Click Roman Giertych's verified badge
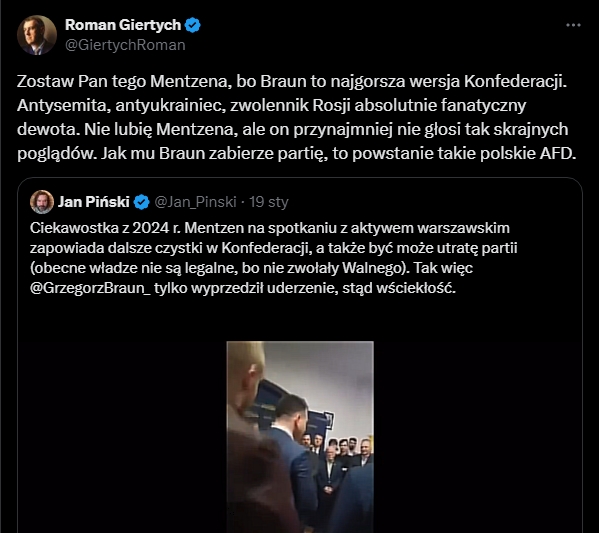This screenshot has height=533, width=599. pyautogui.click(x=193, y=25)
